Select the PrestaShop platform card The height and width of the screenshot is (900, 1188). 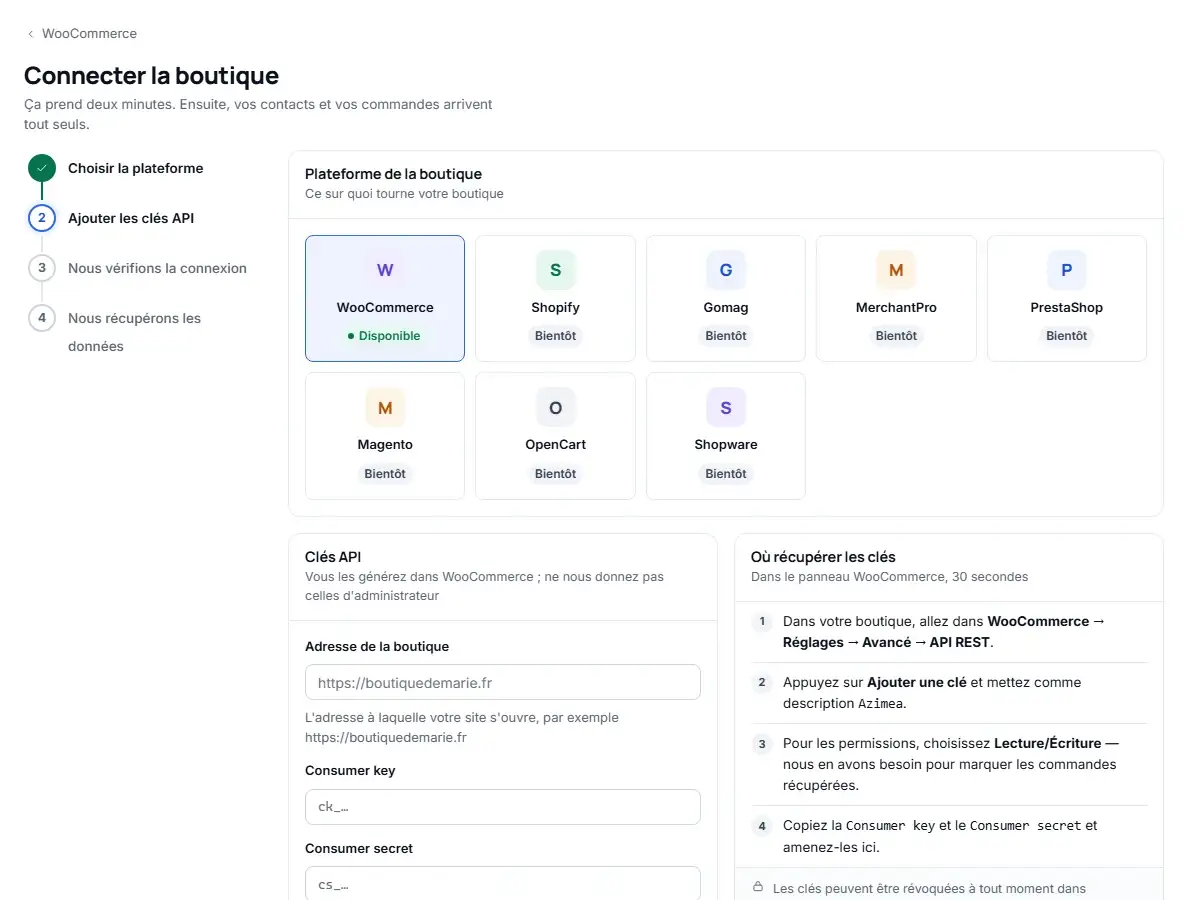[x=1067, y=298]
